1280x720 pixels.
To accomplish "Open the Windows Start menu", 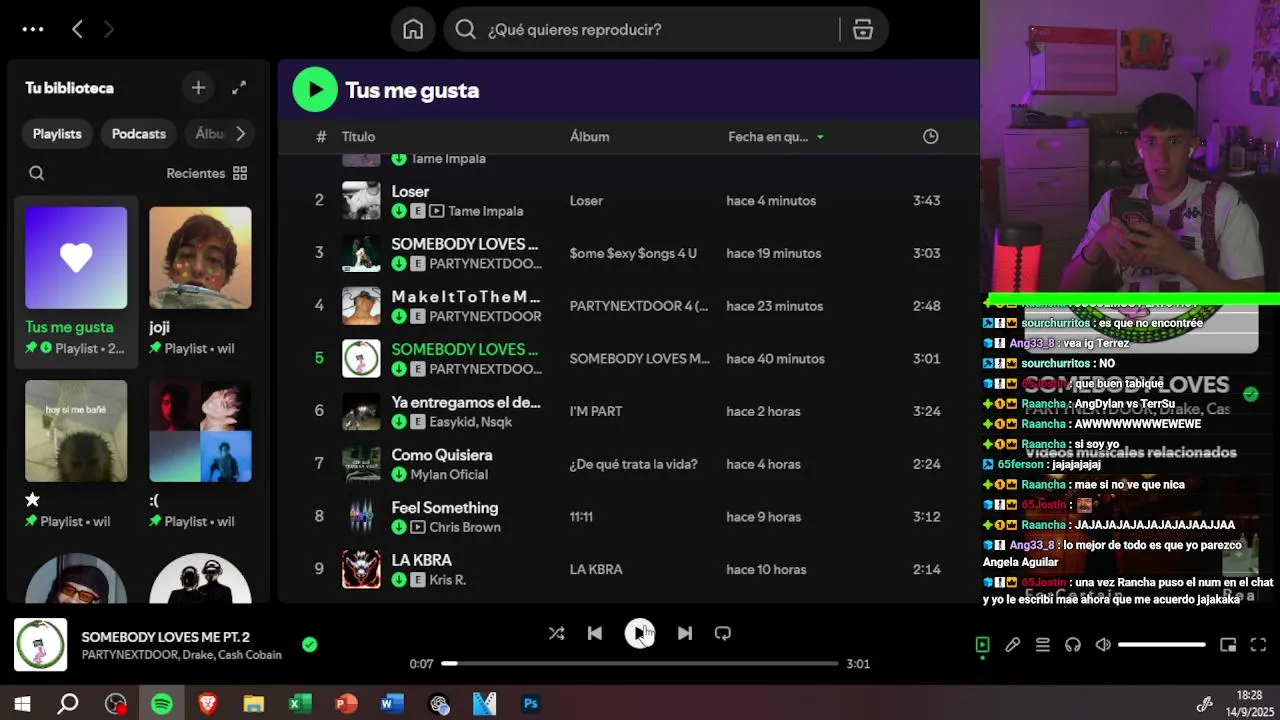I will pos(22,704).
